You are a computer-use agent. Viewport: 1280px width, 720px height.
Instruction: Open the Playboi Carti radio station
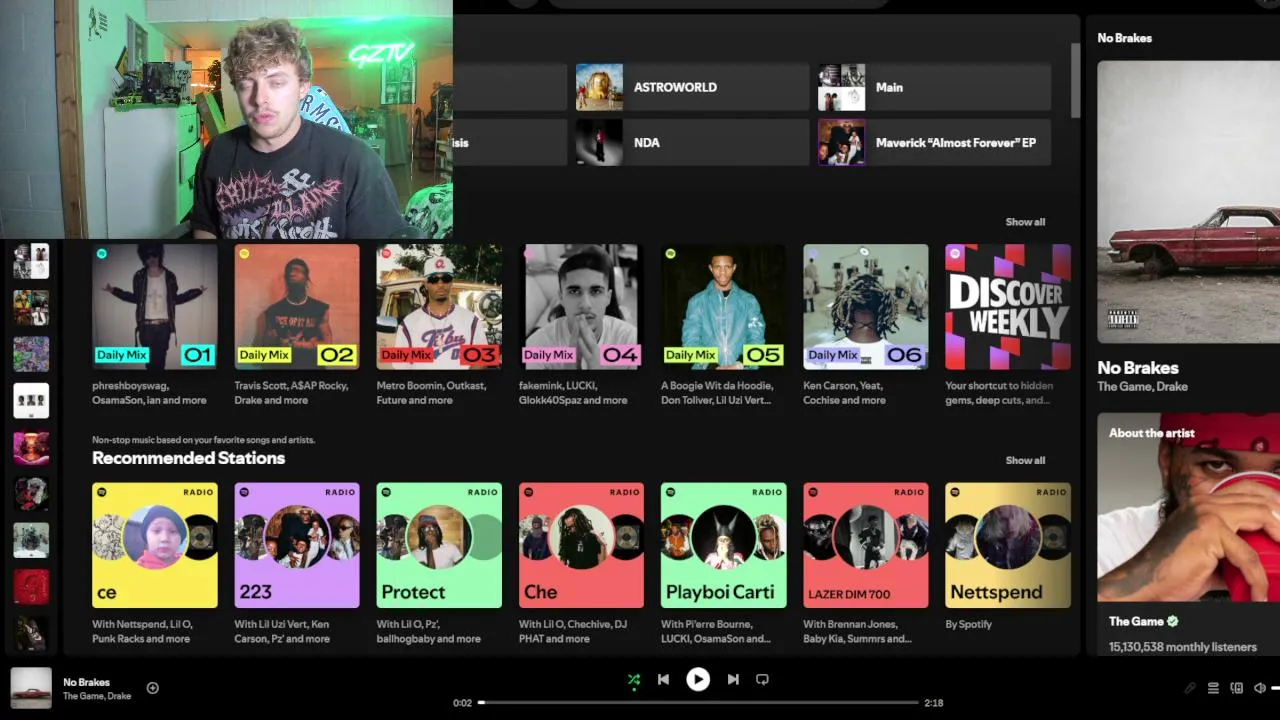(723, 564)
